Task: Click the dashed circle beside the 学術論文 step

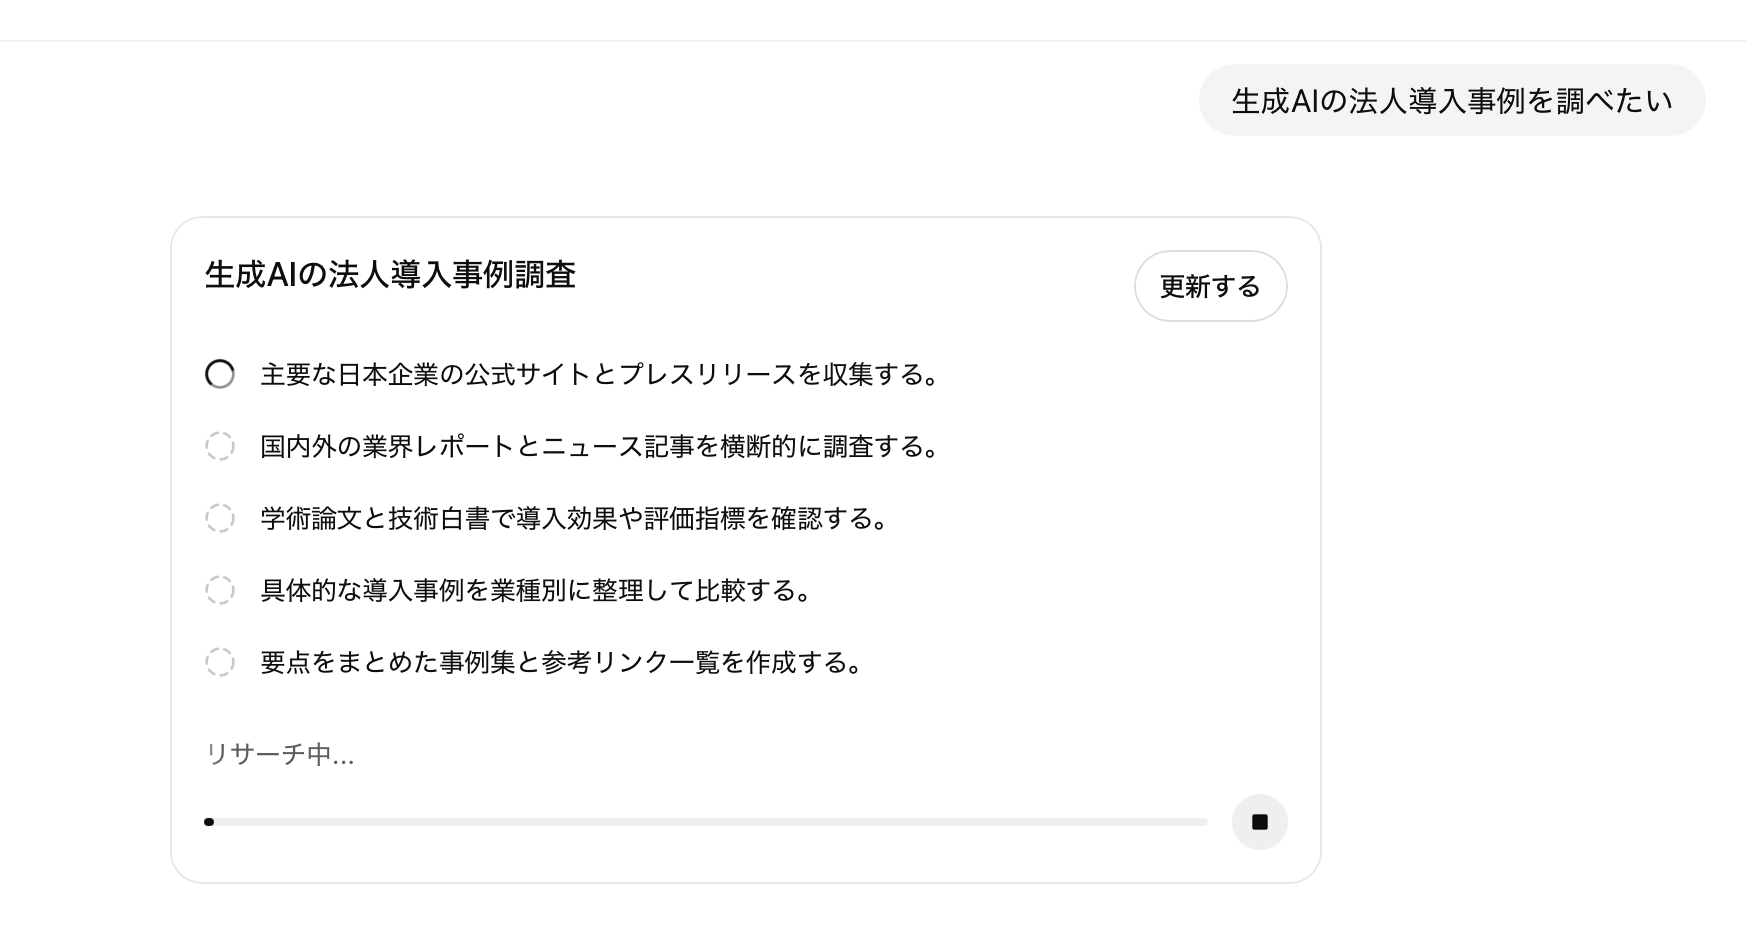Action: [220, 518]
